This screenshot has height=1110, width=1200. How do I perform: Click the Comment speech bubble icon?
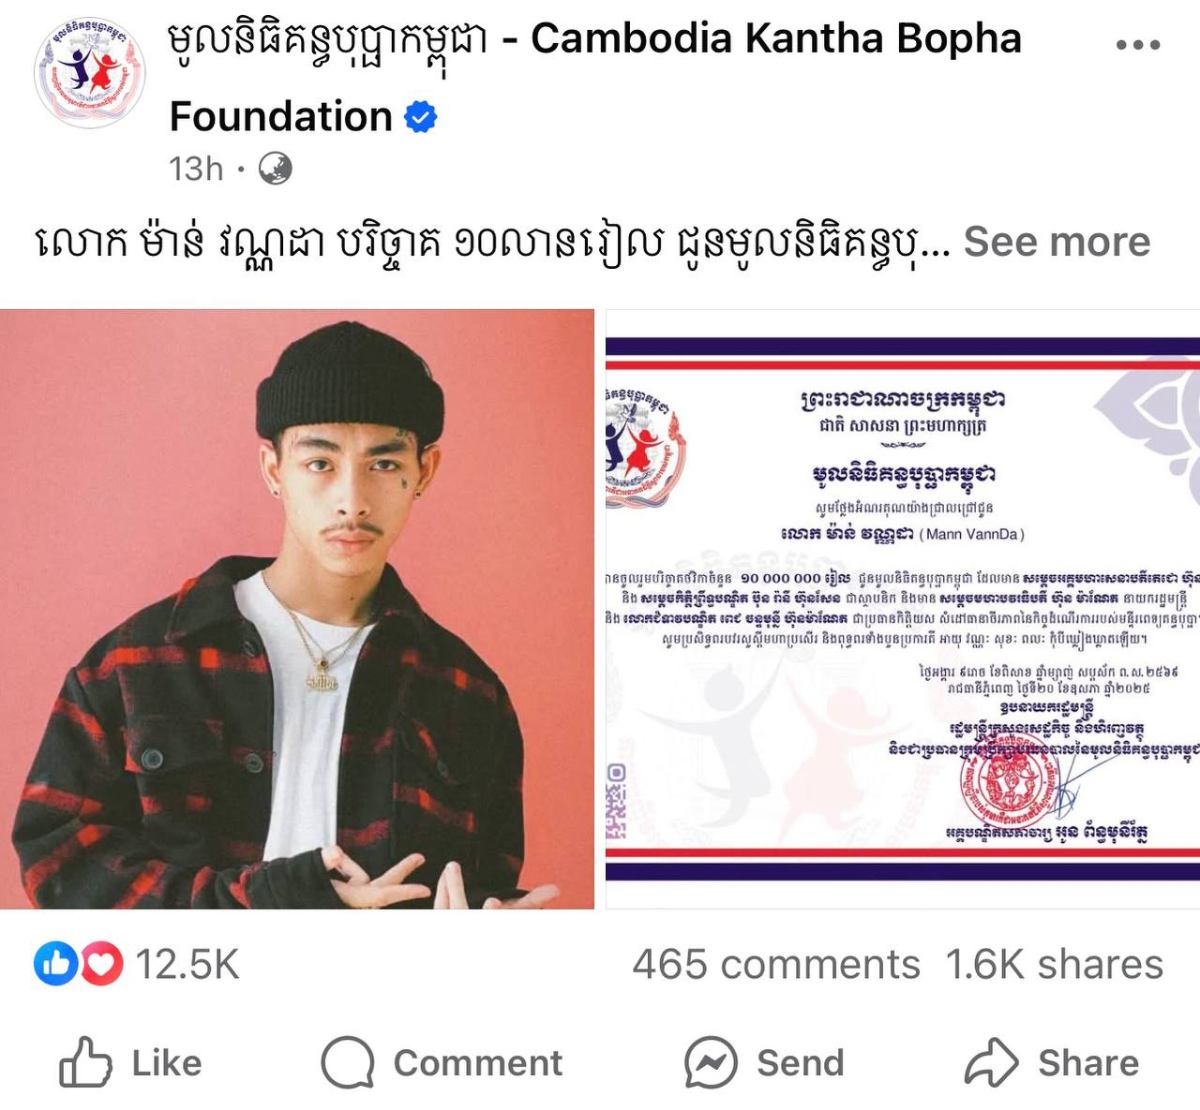[x=348, y=1063]
